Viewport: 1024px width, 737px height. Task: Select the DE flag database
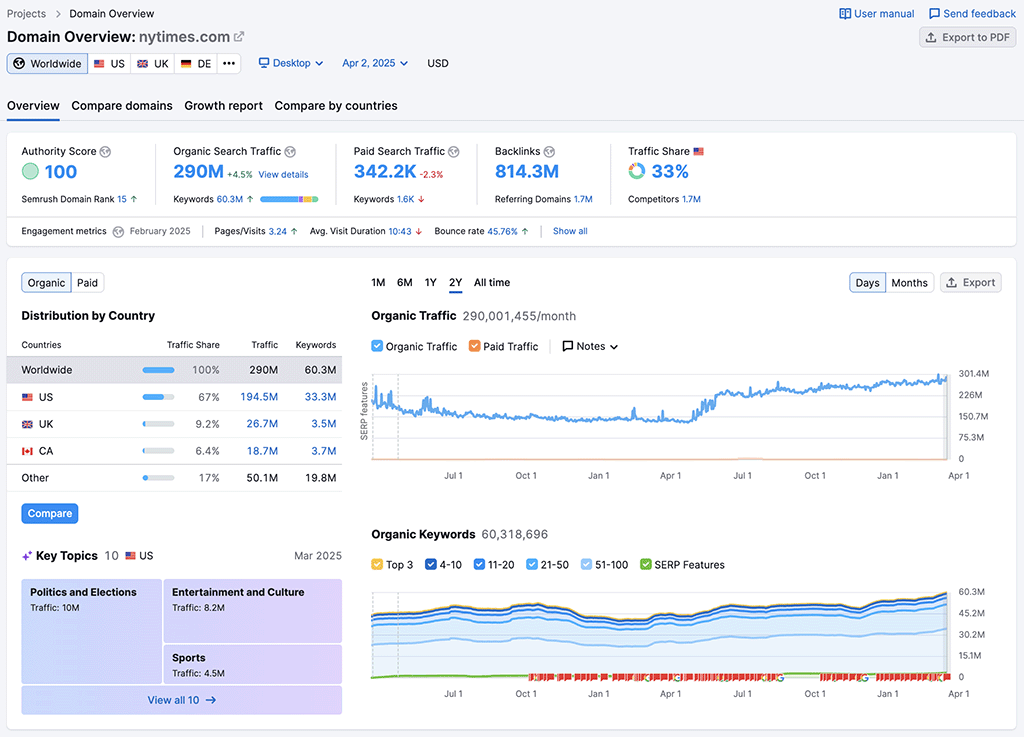click(196, 63)
